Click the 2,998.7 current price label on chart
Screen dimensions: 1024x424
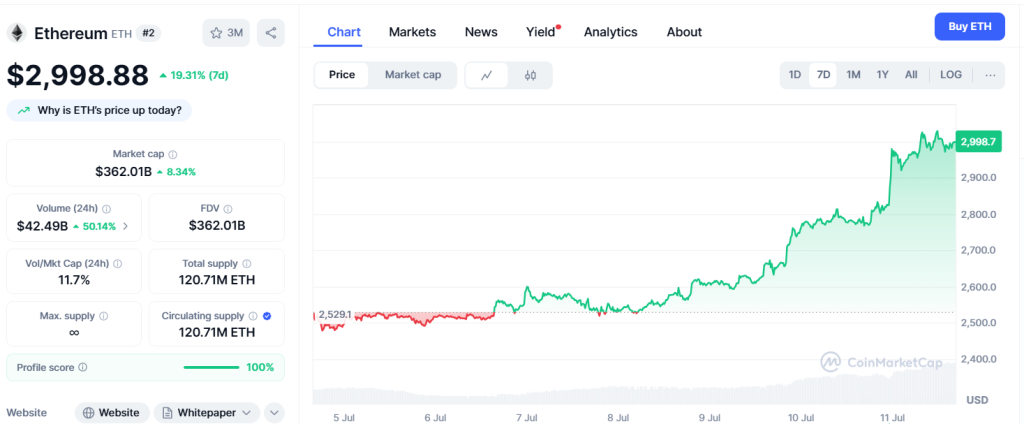tap(978, 142)
